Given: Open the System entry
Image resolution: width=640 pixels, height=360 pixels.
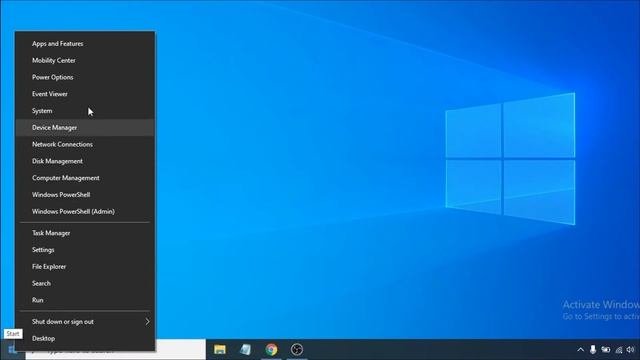Looking at the screenshot, I should (85, 111).
